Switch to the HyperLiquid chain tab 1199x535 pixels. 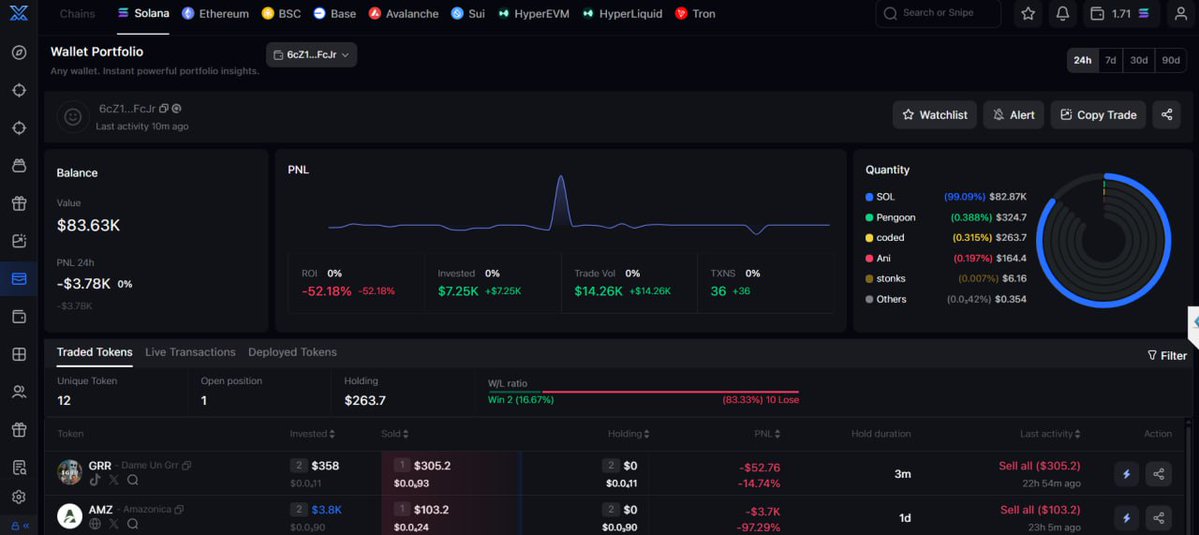click(x=622, y=14)
